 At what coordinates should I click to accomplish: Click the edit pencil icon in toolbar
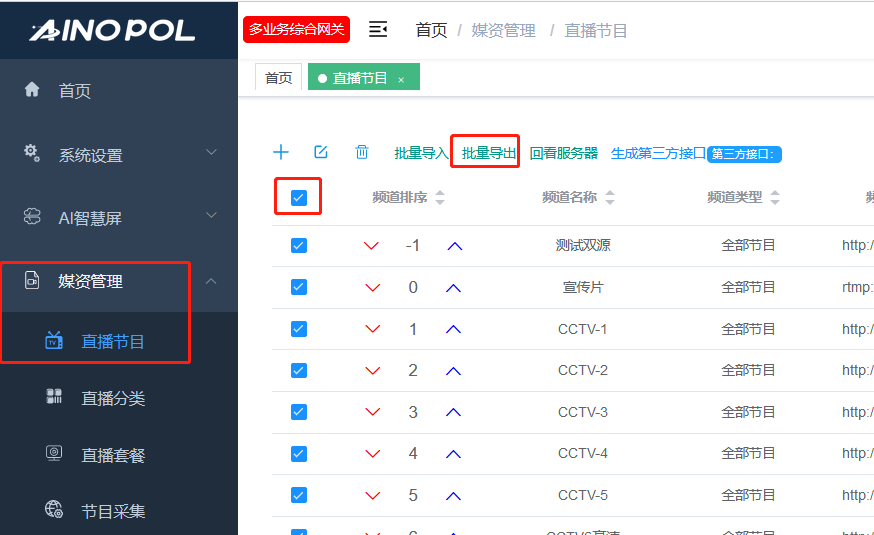(321, 152)
